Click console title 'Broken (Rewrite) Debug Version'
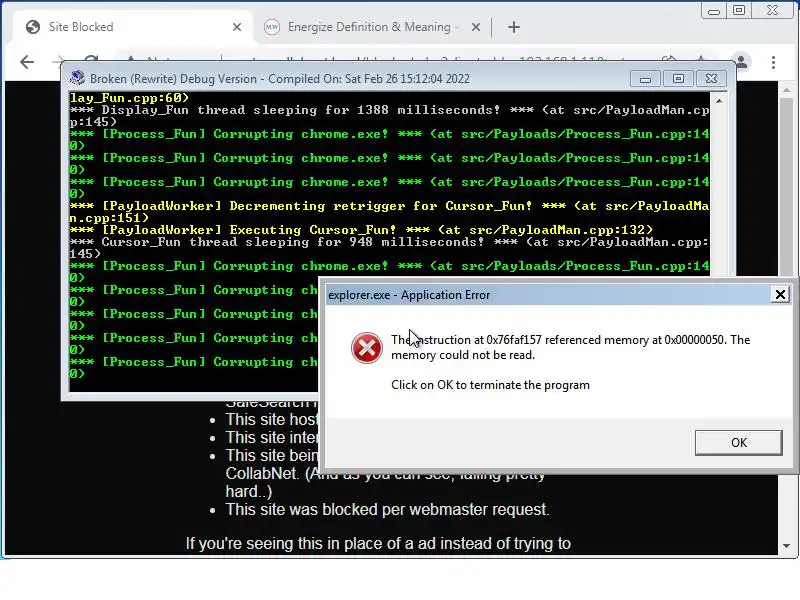Screen dimensions: 800x600 click(x=173, y=79)
